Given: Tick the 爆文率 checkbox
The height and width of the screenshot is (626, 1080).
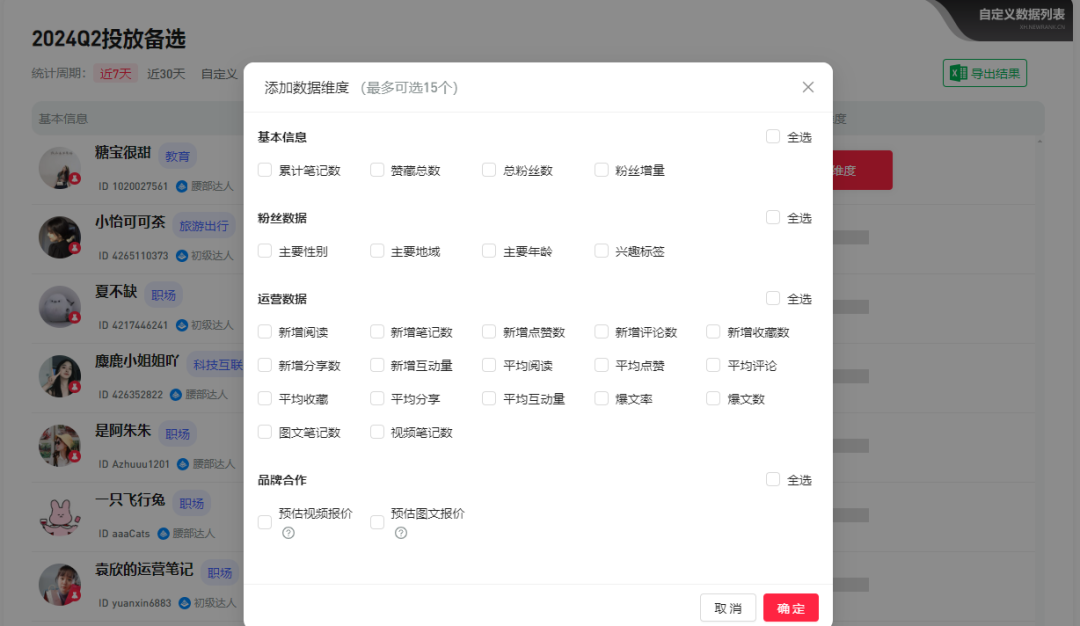Looking at the screenshot, I should (601, 399).
